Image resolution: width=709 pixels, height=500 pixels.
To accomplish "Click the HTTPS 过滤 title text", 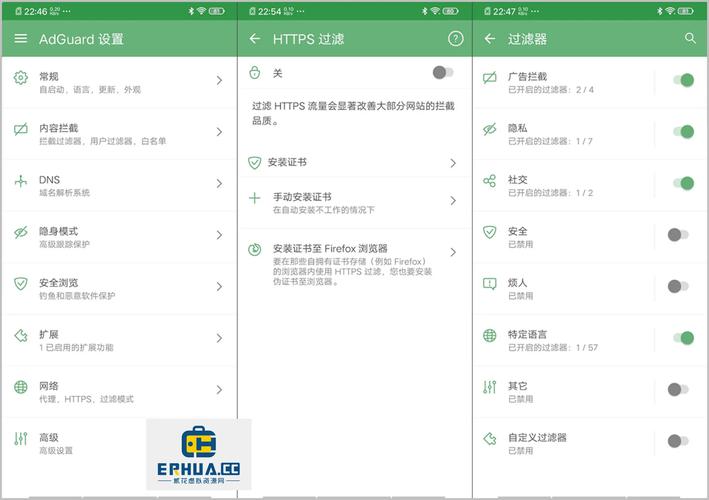I will [x=308, y=39].
